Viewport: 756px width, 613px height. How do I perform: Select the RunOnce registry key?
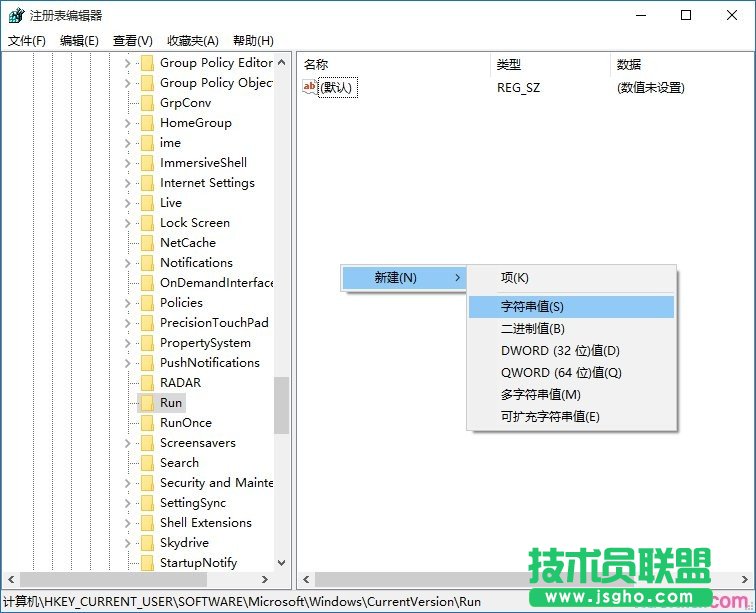click(186, 423)
